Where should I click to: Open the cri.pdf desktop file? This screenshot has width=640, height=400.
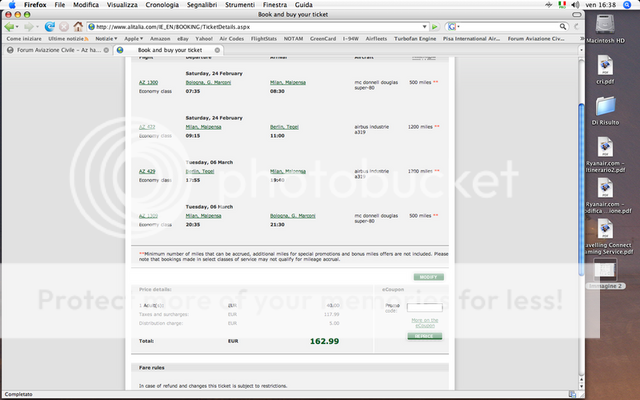click(x=605, y=72)
